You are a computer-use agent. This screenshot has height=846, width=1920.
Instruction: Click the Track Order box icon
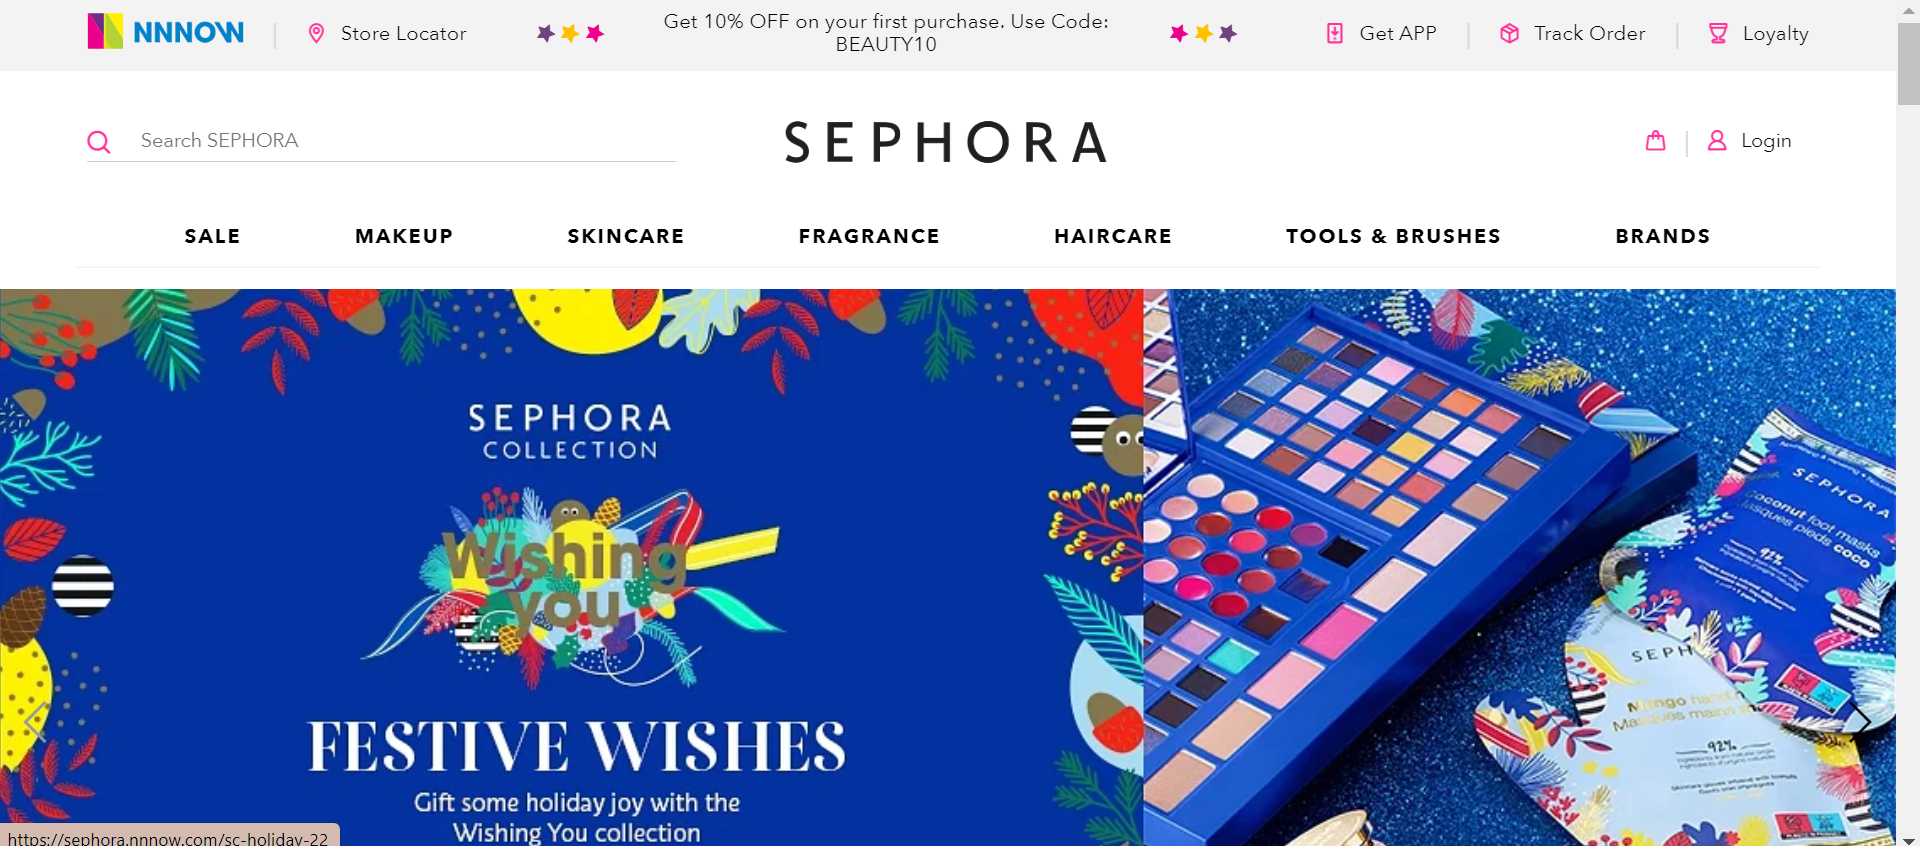click(x=1509, y=33)
